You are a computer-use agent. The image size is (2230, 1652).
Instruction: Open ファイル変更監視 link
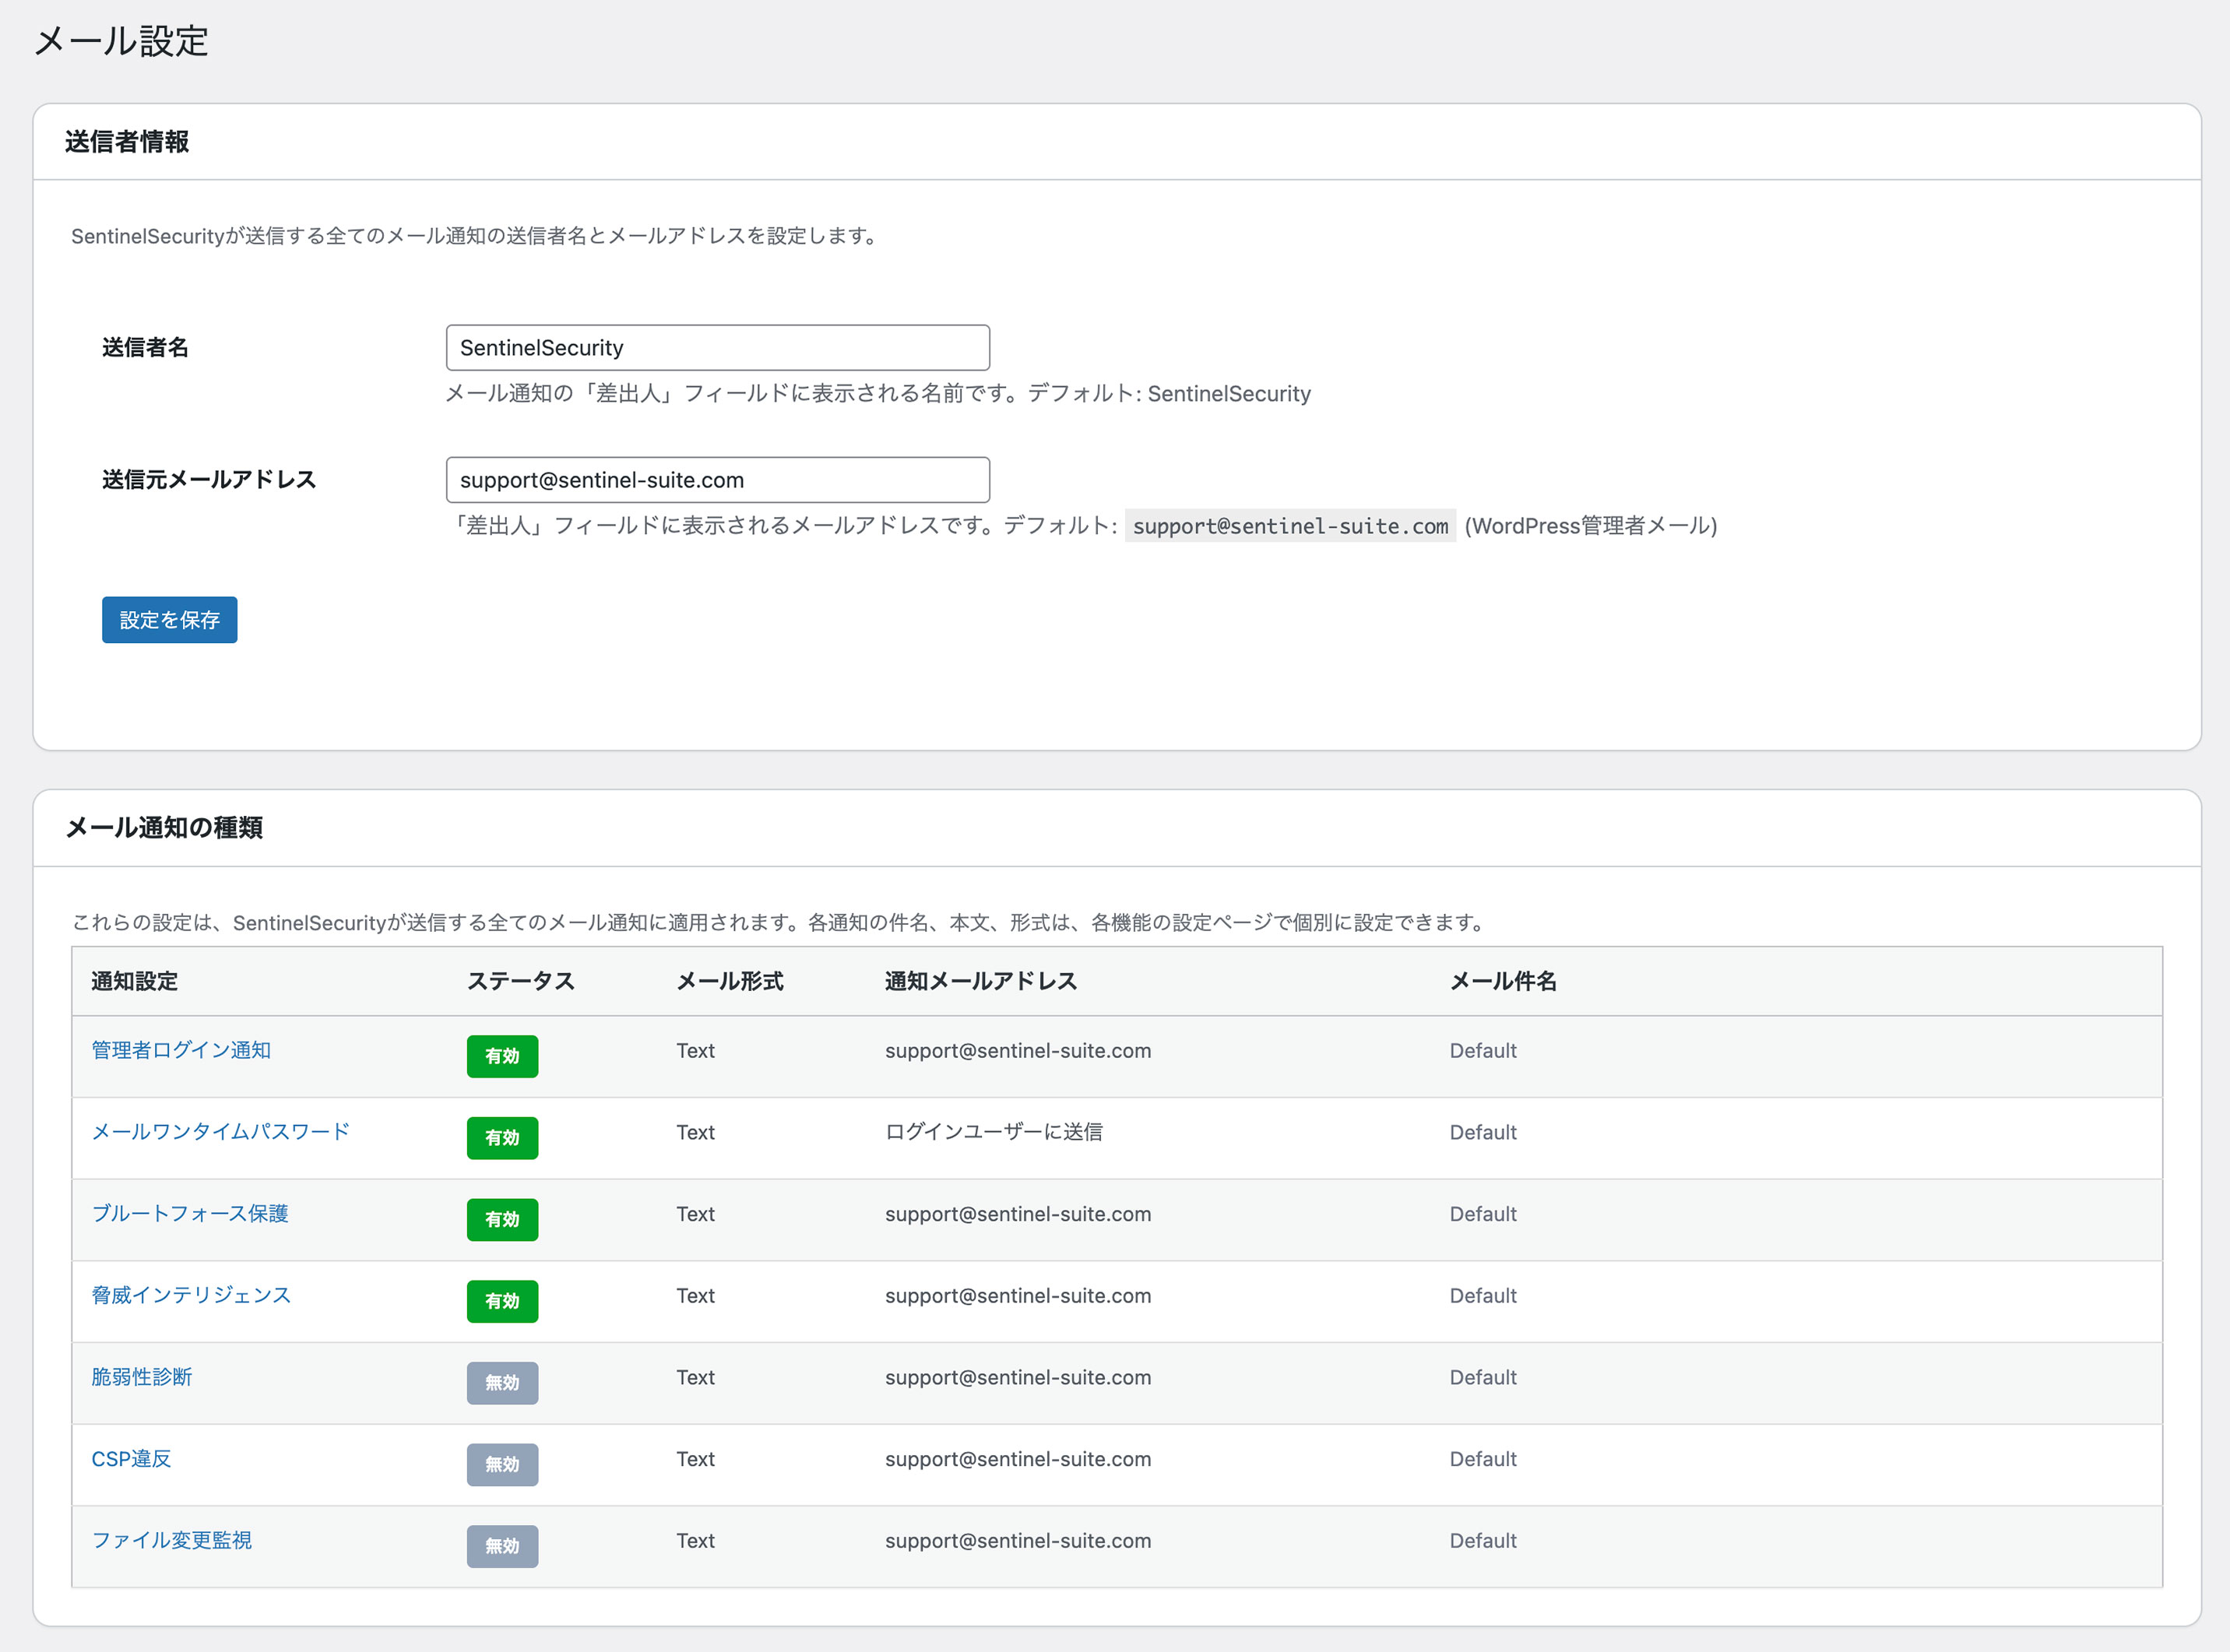tap(171, 1540)
